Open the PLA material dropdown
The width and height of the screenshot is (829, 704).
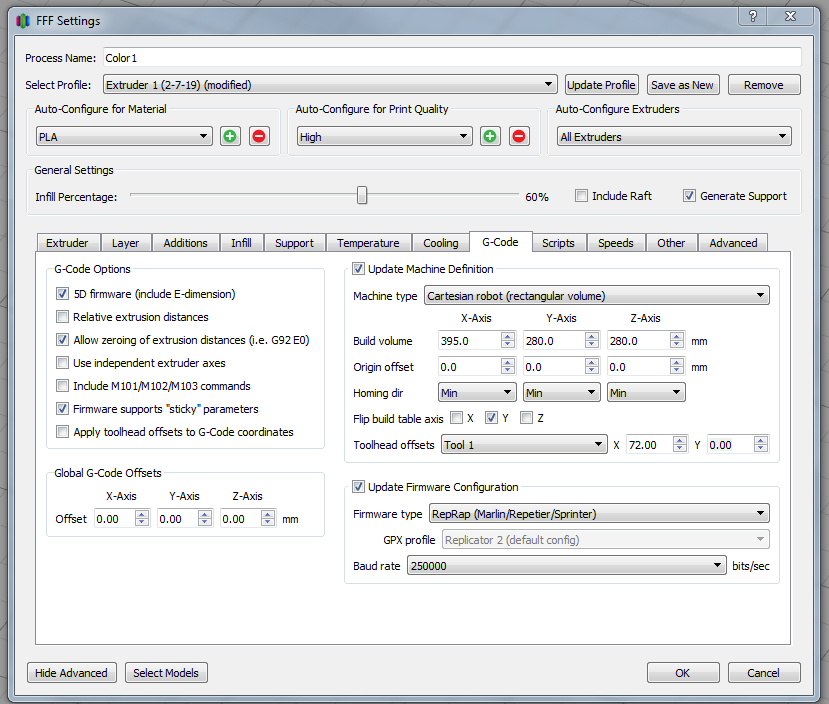[x=124, y=136]
